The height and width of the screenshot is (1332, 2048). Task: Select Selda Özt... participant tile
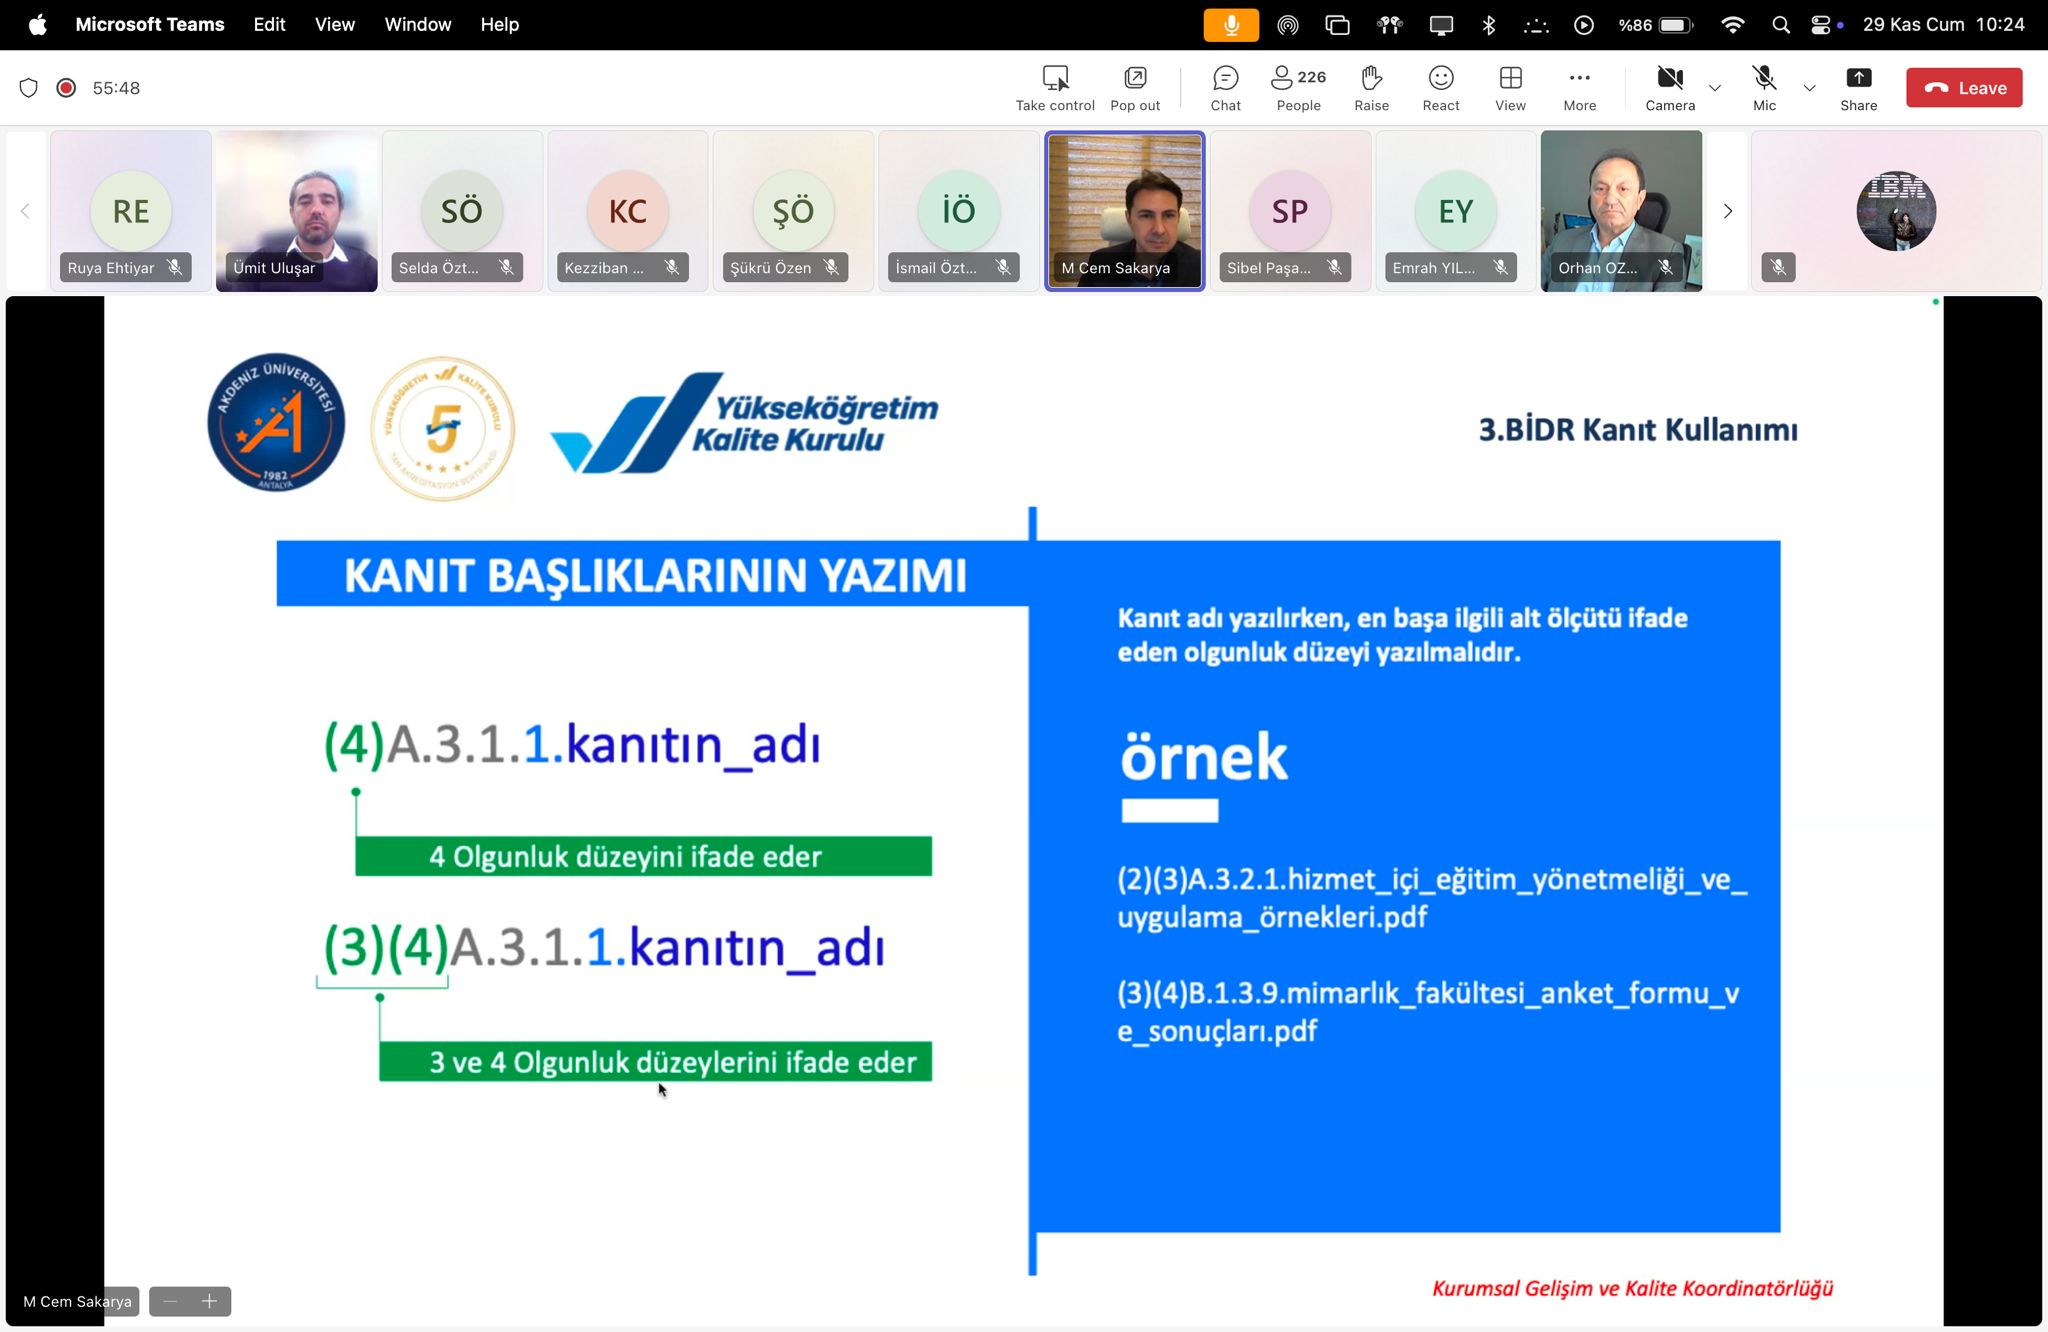[462, 211]
